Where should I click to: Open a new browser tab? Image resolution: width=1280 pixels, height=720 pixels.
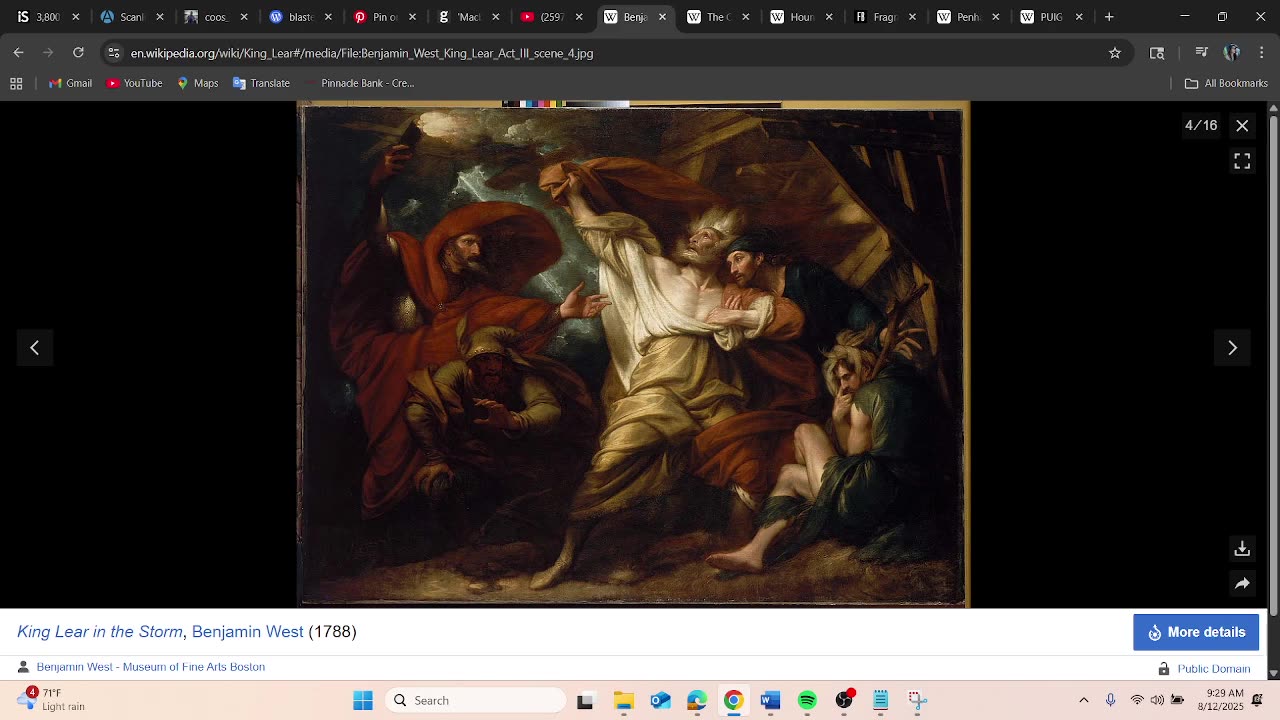(1109, 17)
